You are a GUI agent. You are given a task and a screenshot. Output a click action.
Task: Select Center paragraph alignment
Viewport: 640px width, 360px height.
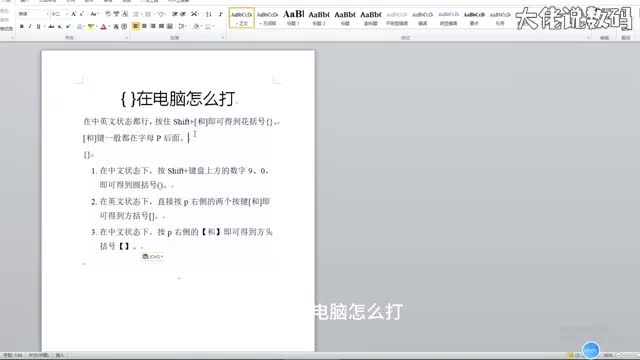pos(144,26)
